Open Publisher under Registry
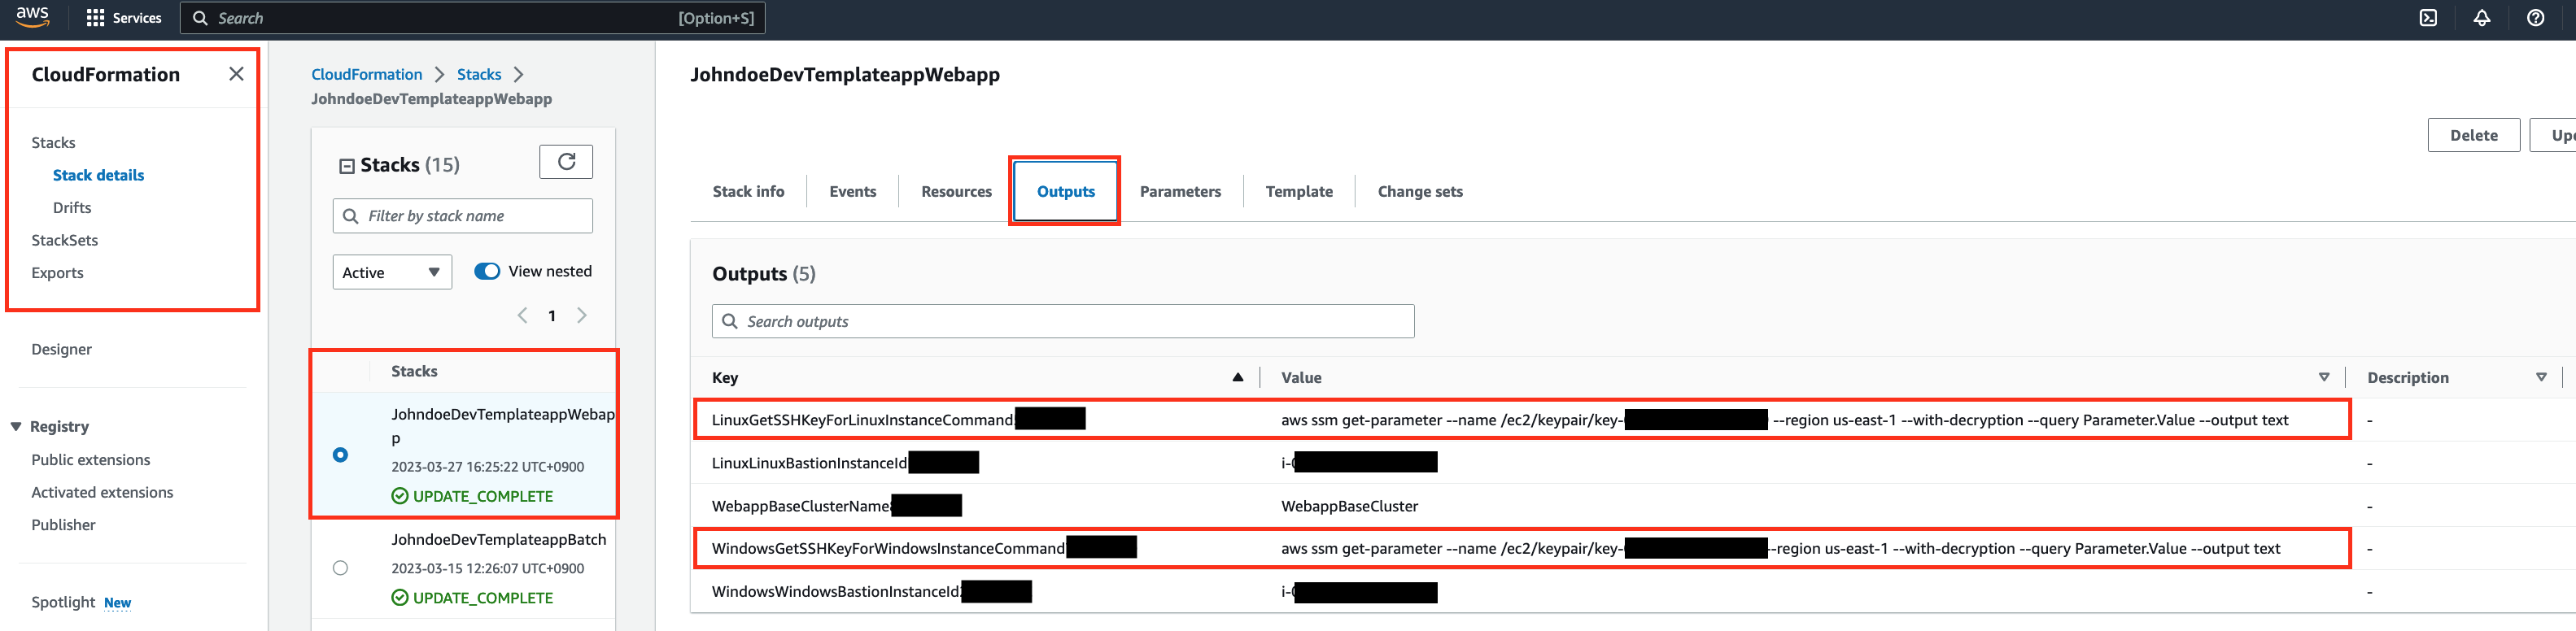 [63, 525]
